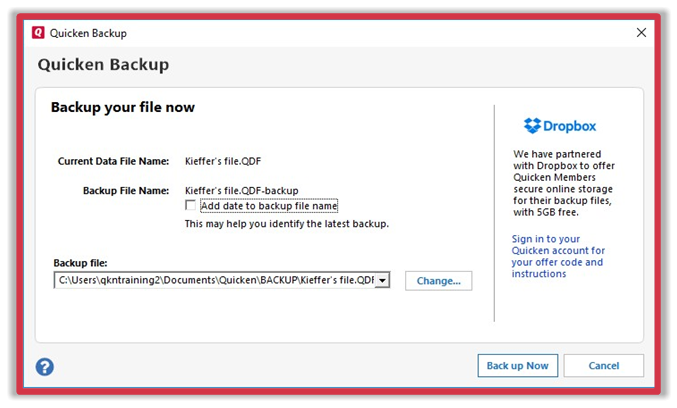Open the Sign in to your Quicken account link

[558, 256]
